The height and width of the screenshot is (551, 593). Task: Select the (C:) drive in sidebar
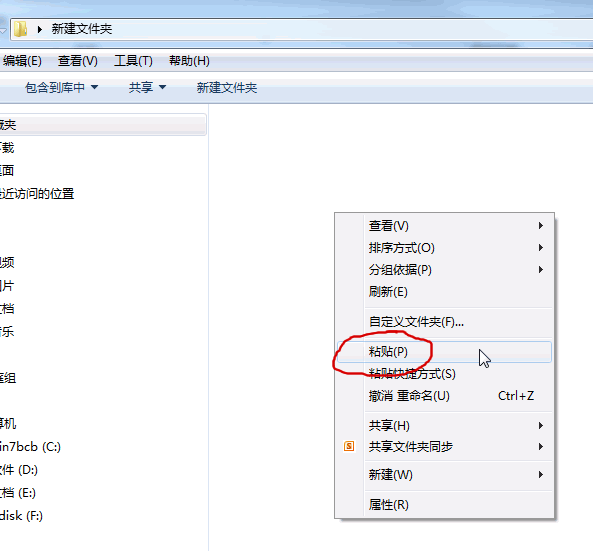click(x=30, y=447)
